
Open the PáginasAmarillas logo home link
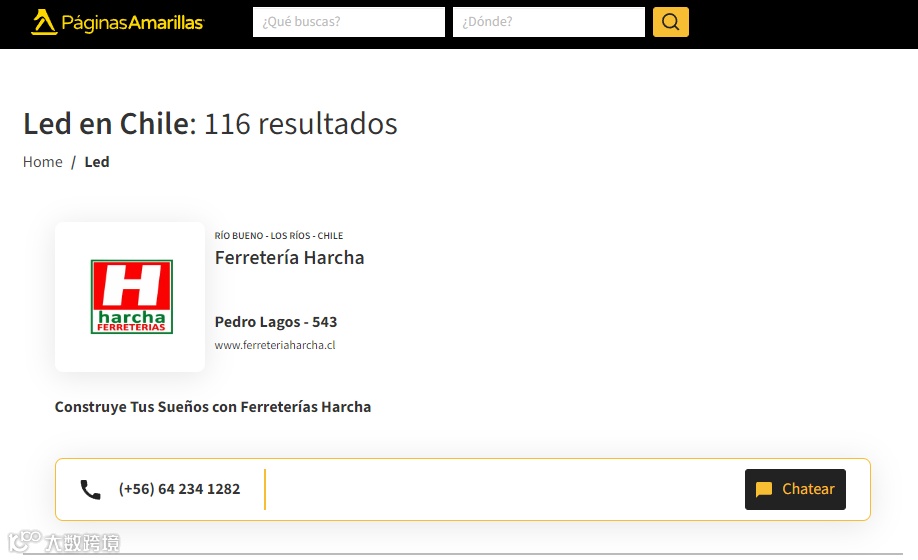[117, 22]
